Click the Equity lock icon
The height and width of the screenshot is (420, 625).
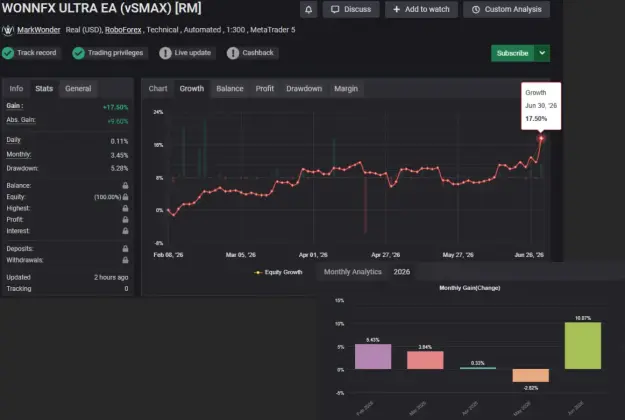(x=125, y=196)
